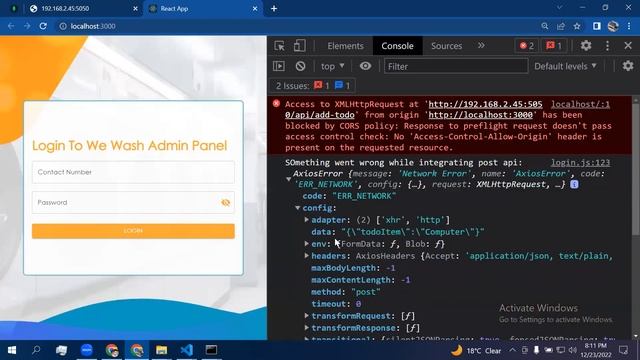Expand the transformResponse property

pyautogui.click(x=307, y=328)
